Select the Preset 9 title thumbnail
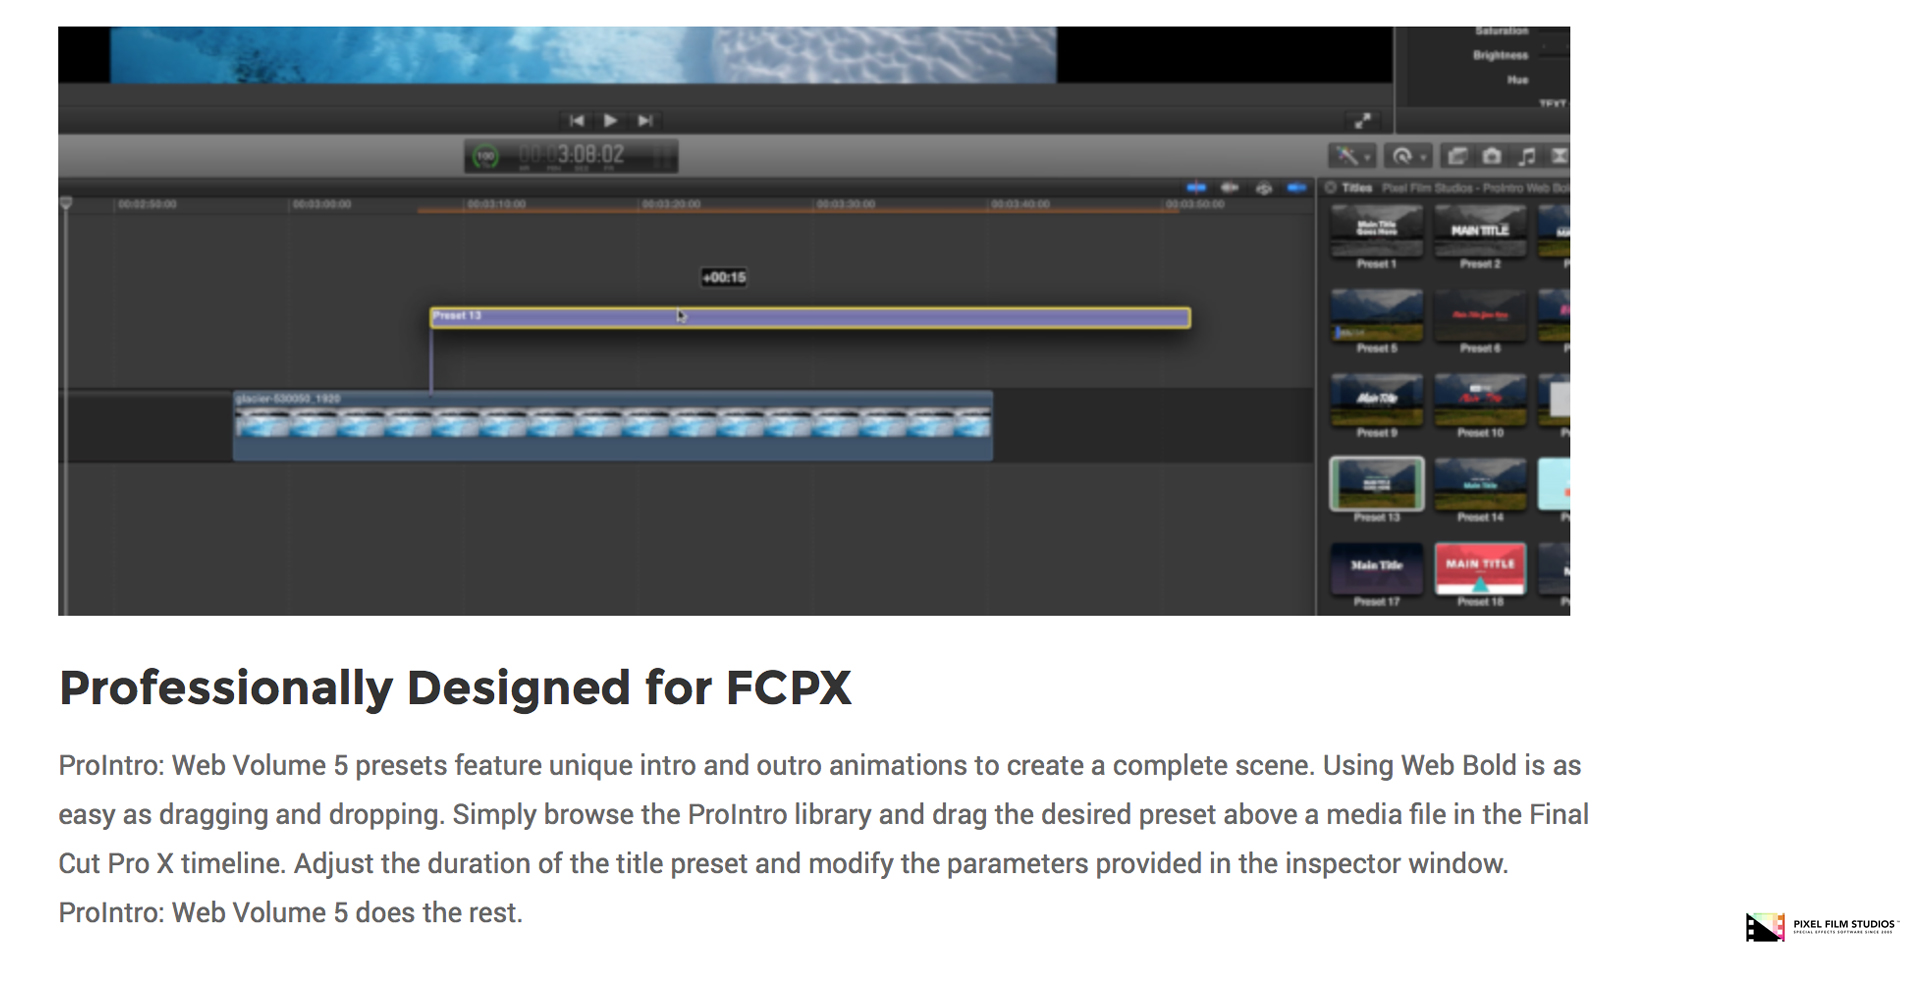 [x=1377, y=399]
